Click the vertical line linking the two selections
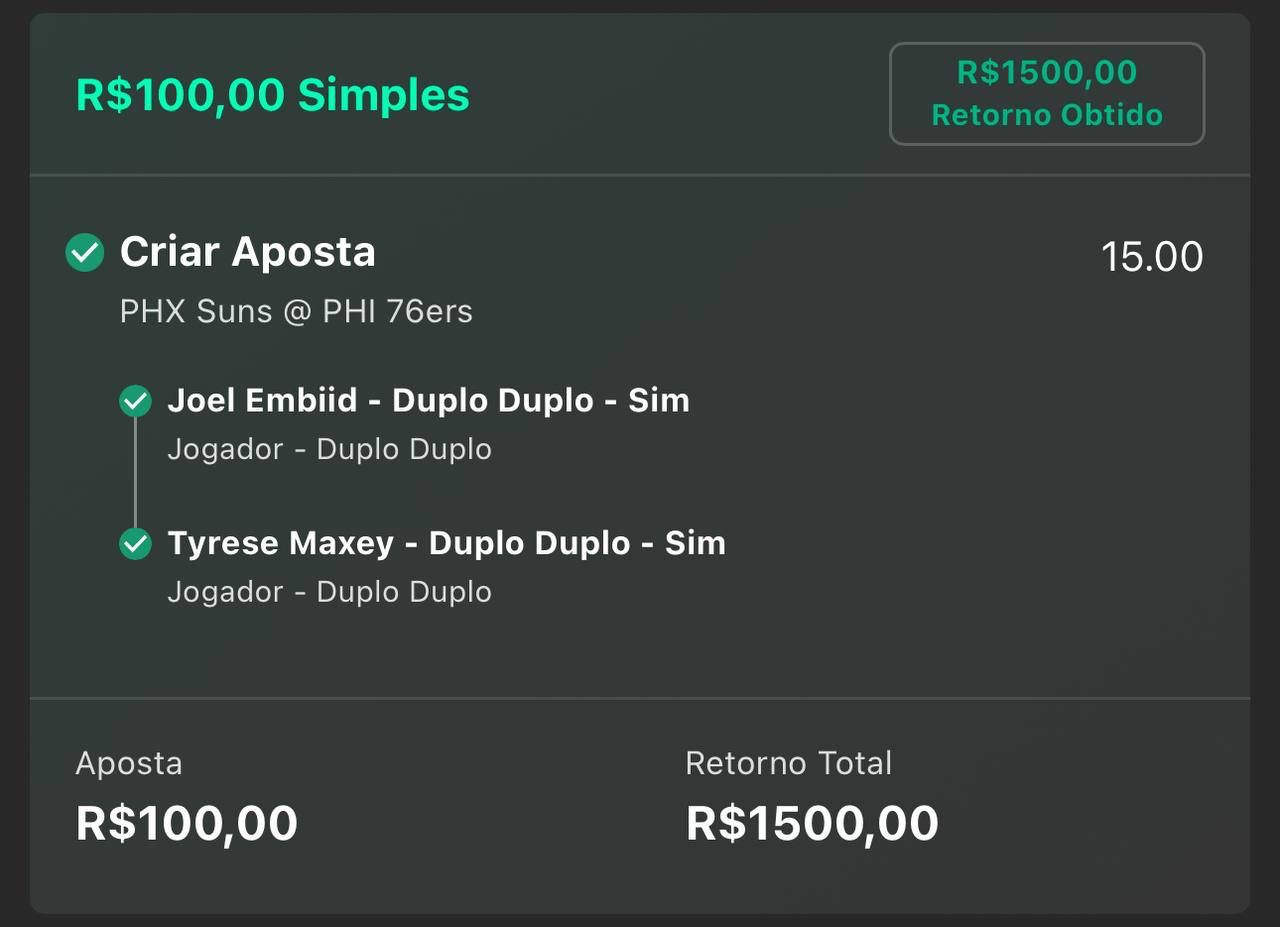The image size is (1280, 927). (x=135, y=472)
